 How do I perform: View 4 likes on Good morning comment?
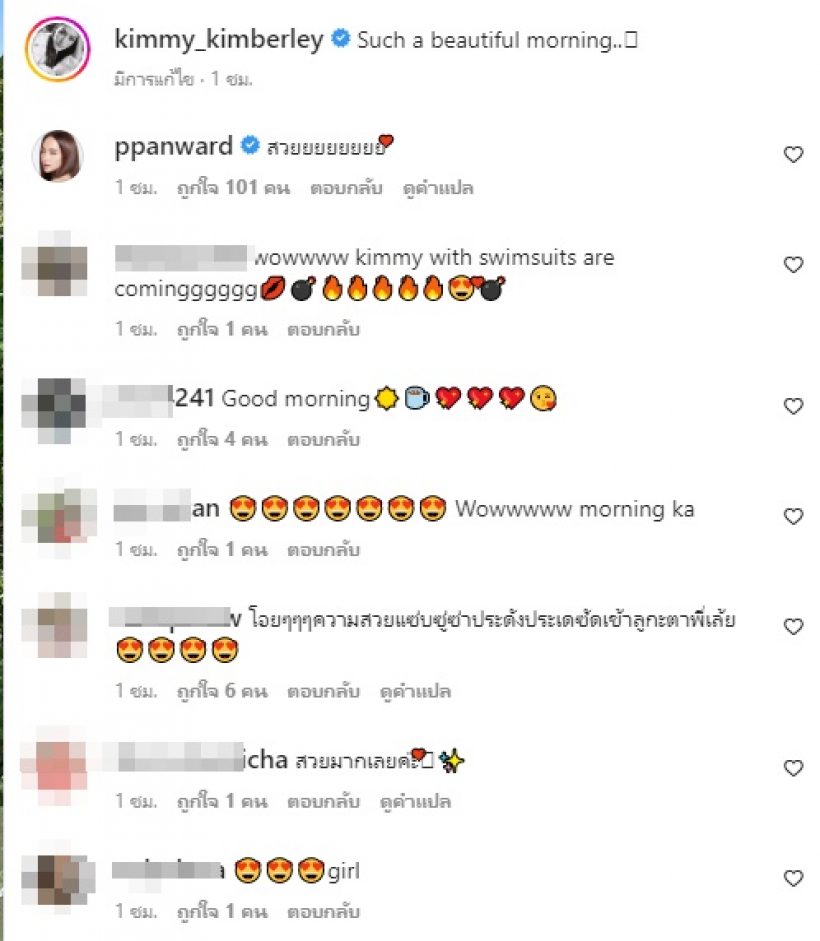(x=222, y=440)
